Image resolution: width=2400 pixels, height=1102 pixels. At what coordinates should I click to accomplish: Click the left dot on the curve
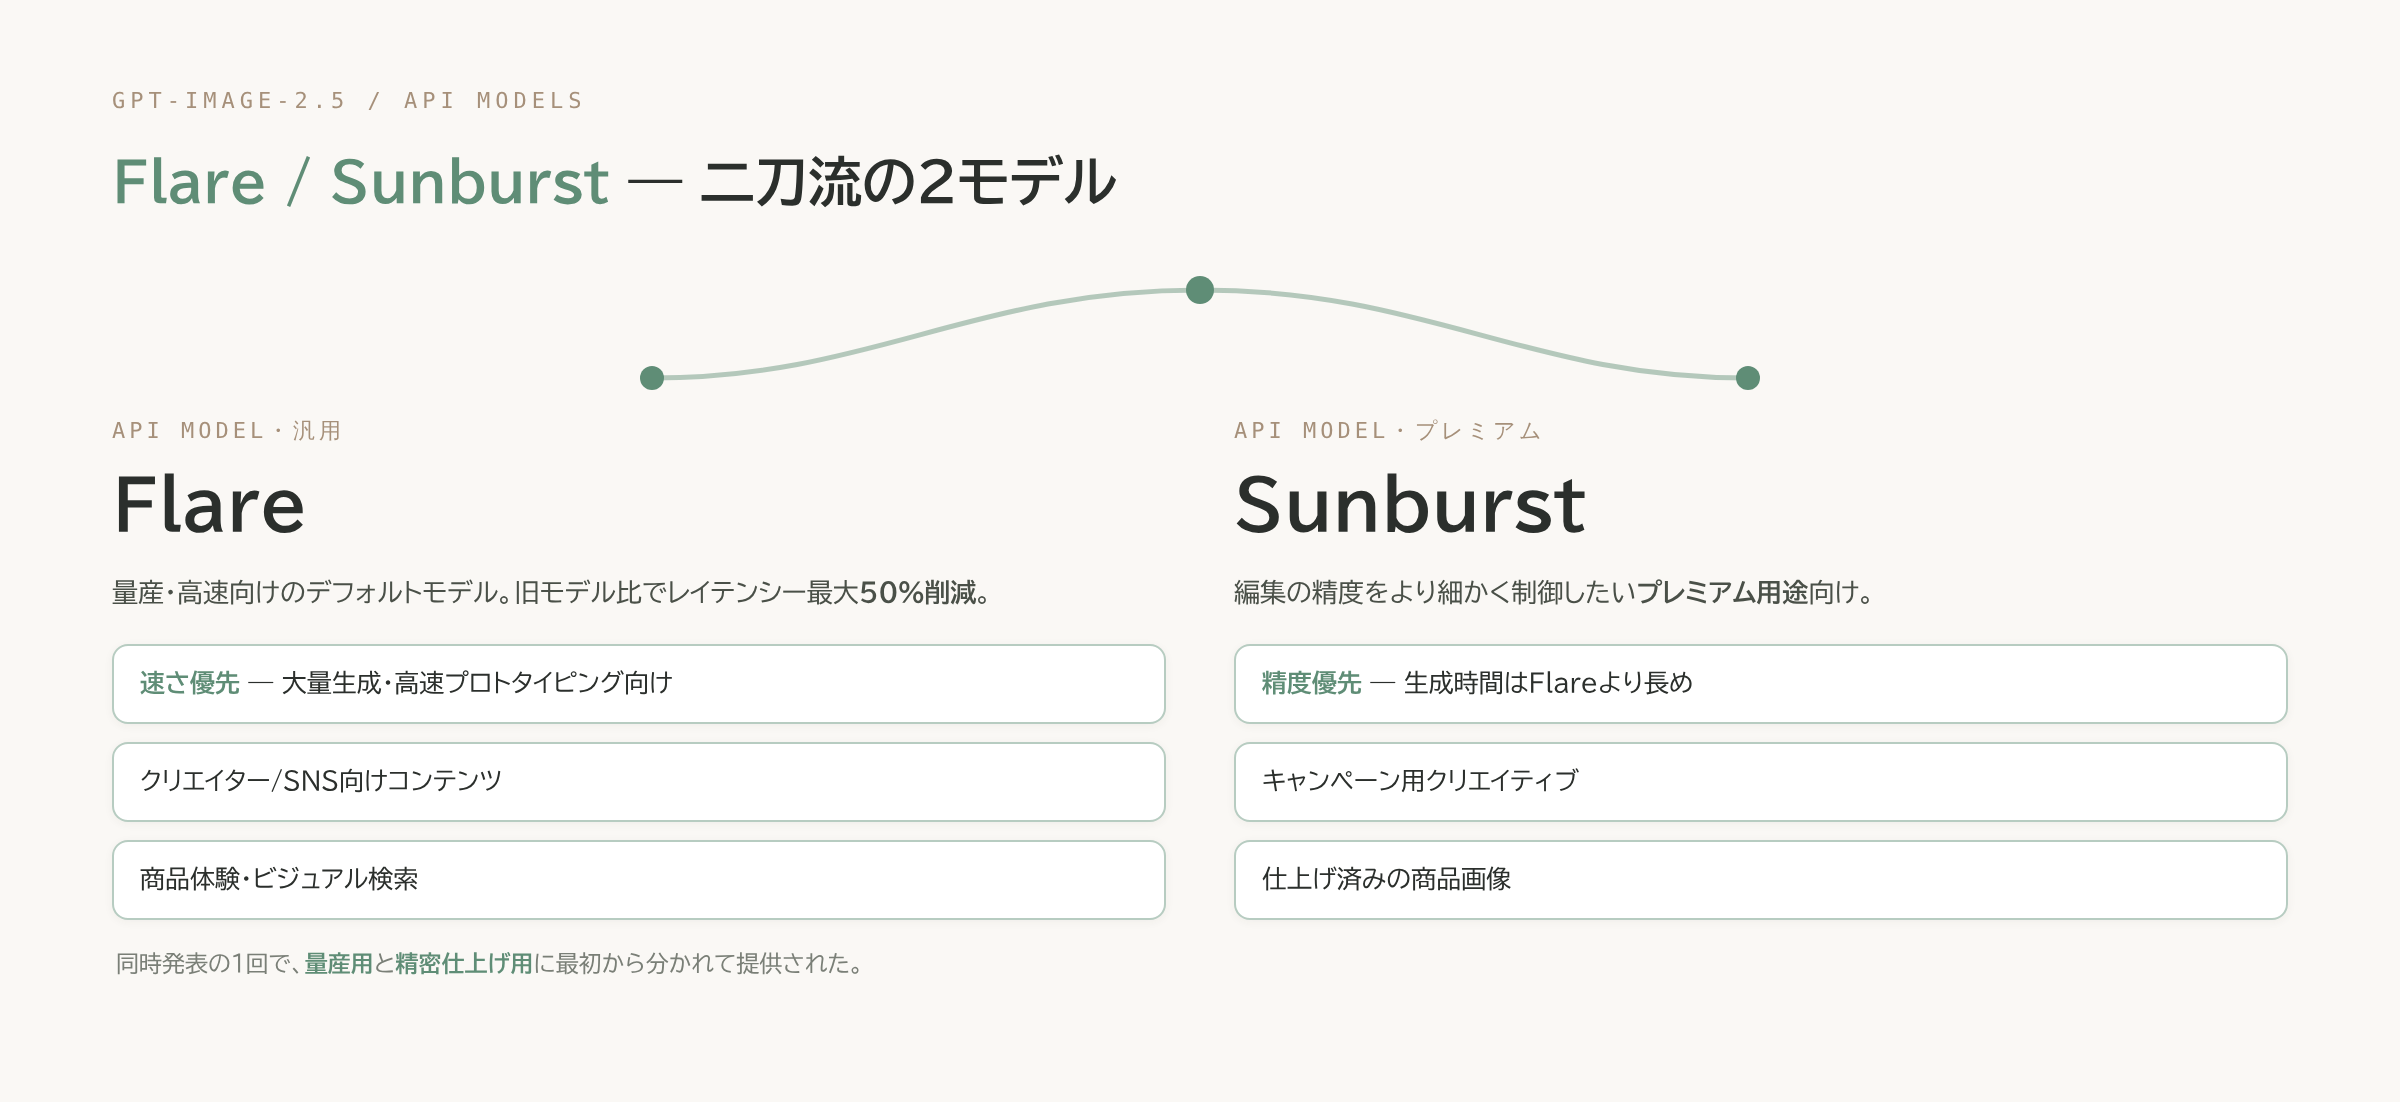click(x=652, y=378)
